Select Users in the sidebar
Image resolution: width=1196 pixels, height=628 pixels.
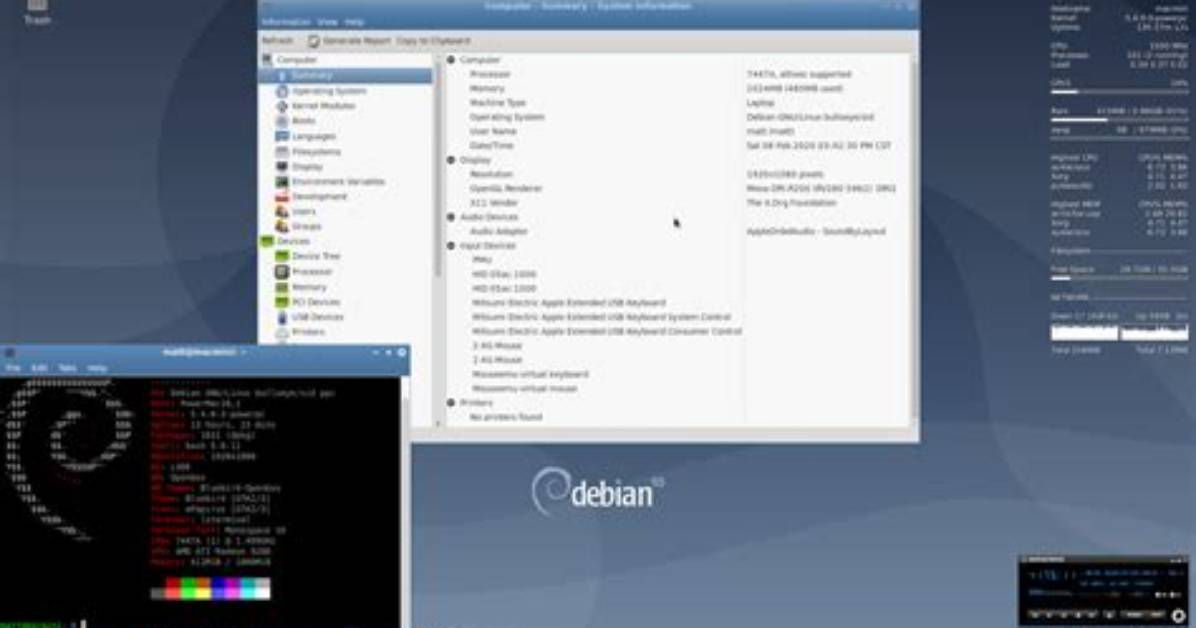[304, 211]
